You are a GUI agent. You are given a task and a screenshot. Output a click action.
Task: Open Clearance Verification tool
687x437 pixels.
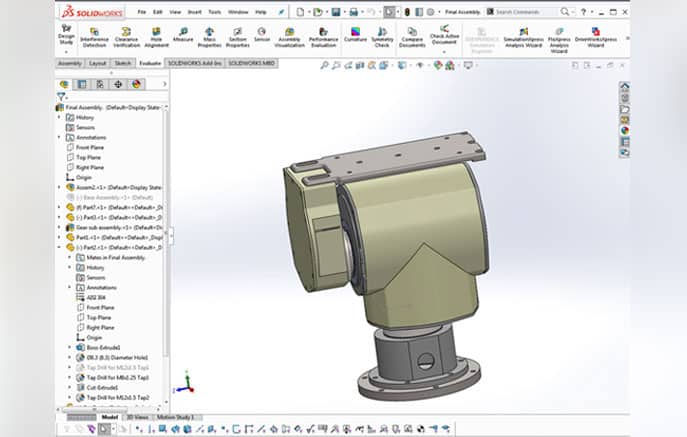pos(126,37)
